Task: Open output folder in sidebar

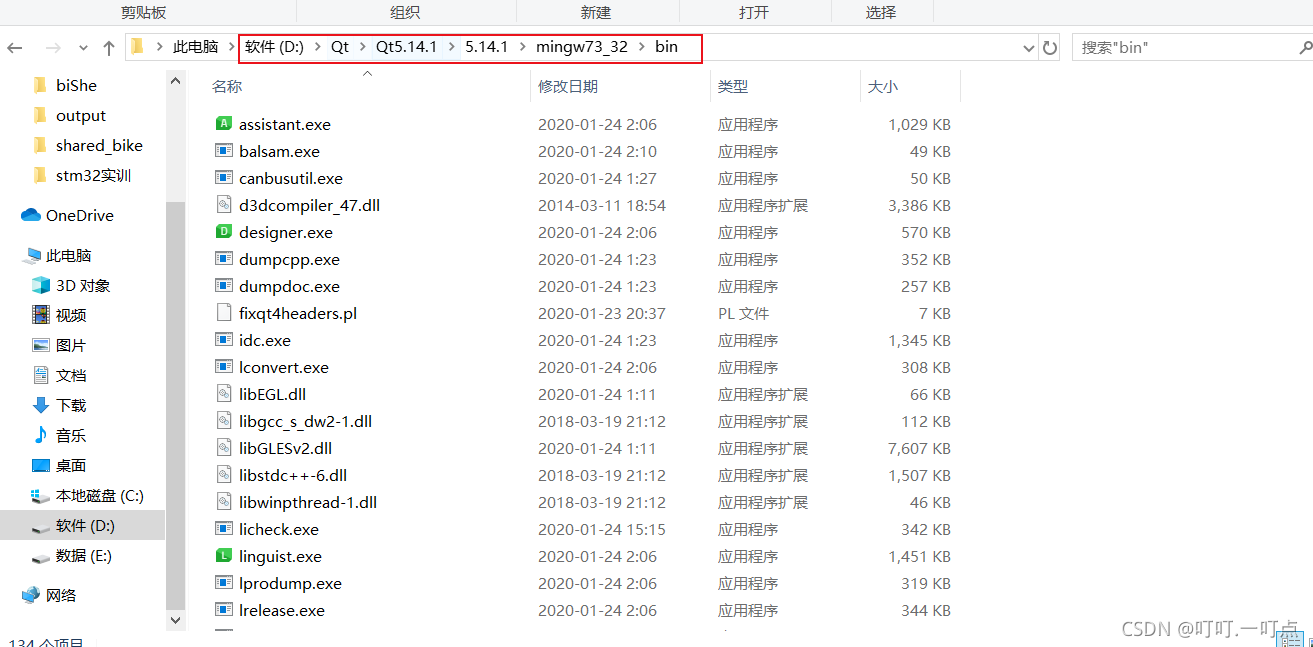Action: [x=81, y=115]
